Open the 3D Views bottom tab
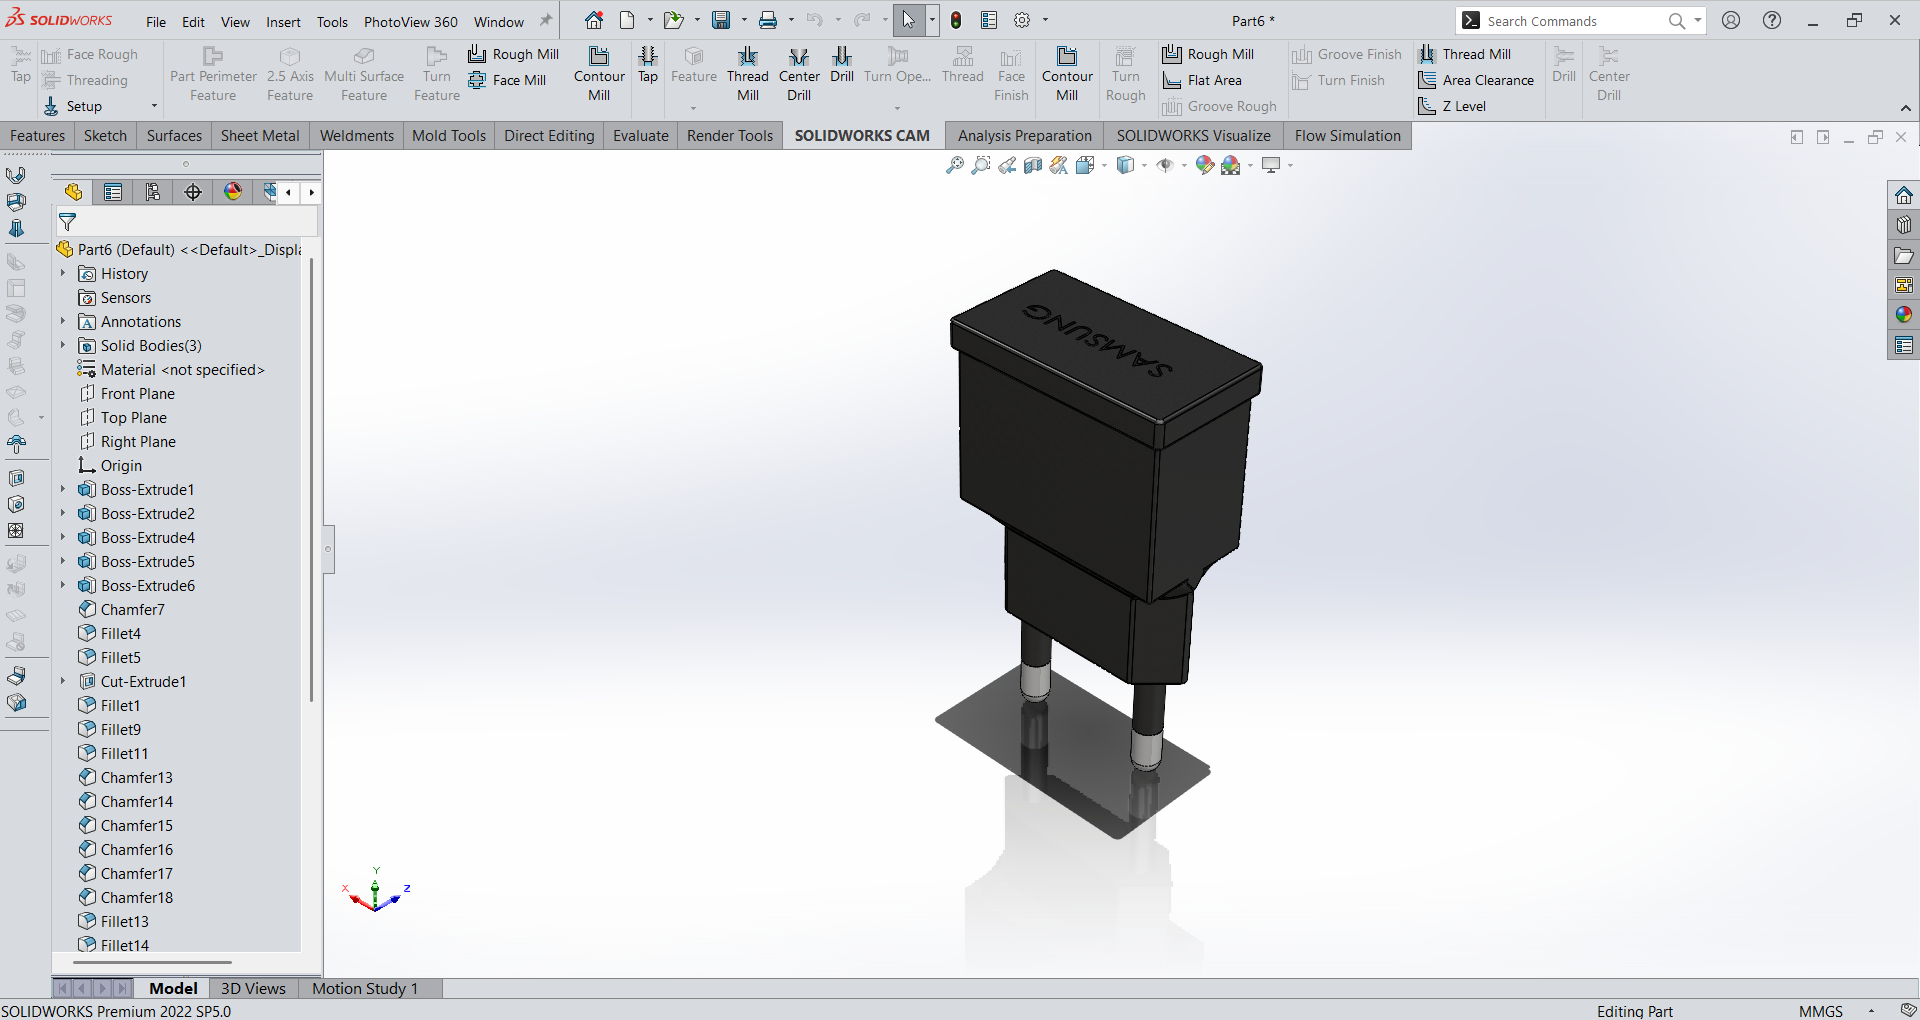Image resolution: width=1920 pixels, height=1020 pixels. point(253,988)
